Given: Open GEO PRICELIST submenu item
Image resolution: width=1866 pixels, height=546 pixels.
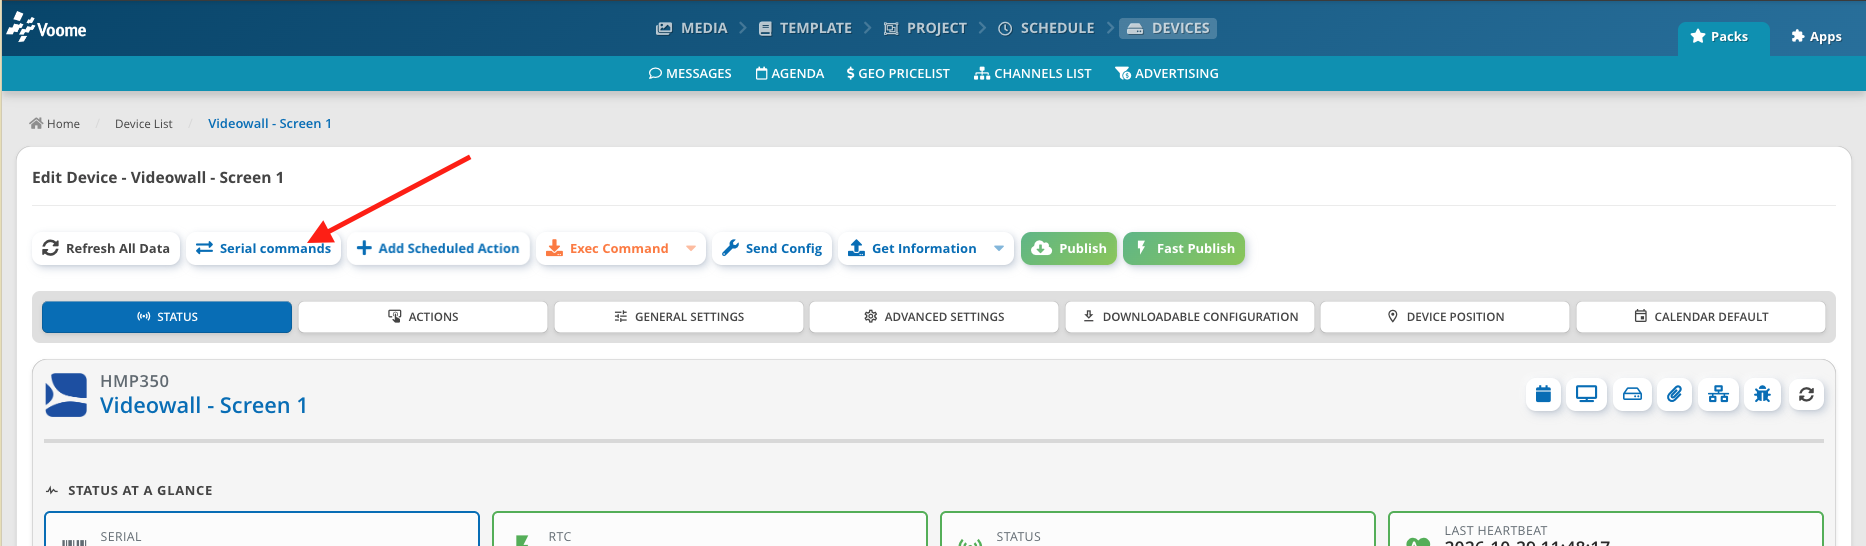Looking at the screenshot, I should (898, 74).
